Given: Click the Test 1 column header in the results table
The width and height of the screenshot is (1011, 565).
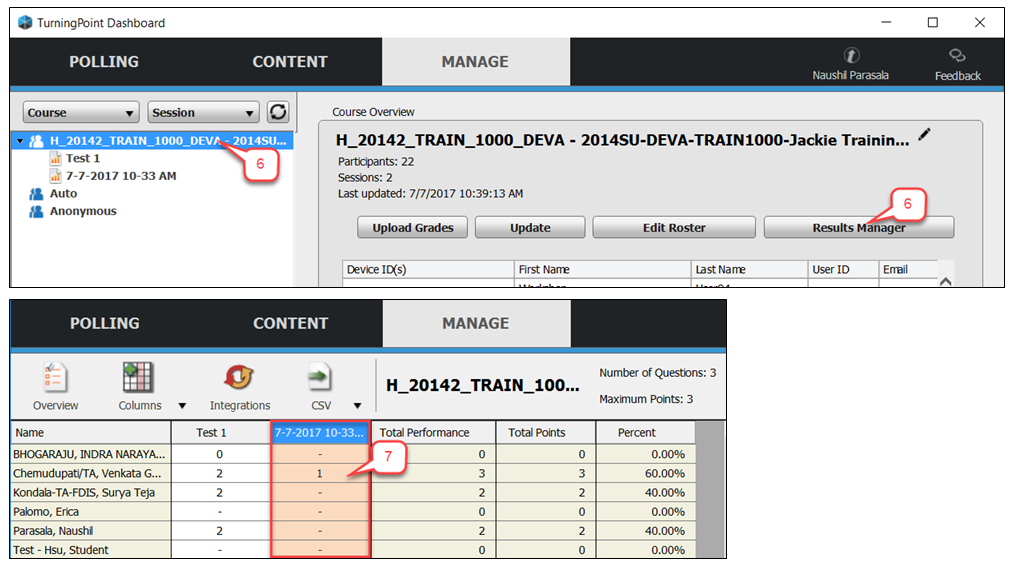Looking at the screenshot, I should coord(221,433).
